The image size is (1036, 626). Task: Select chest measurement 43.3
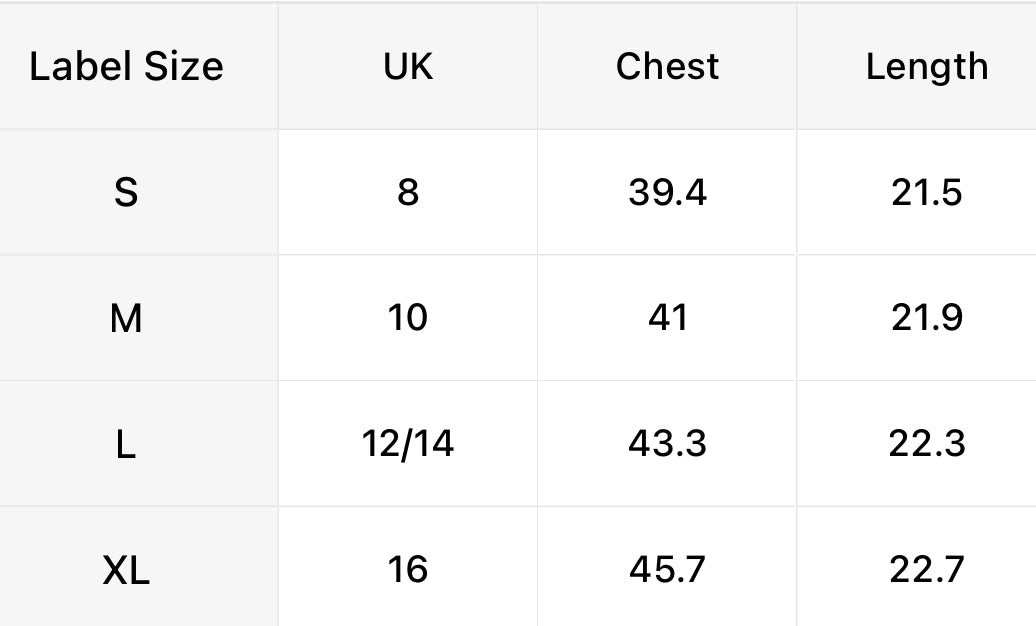pyautogui.click(x=667, y=444)
